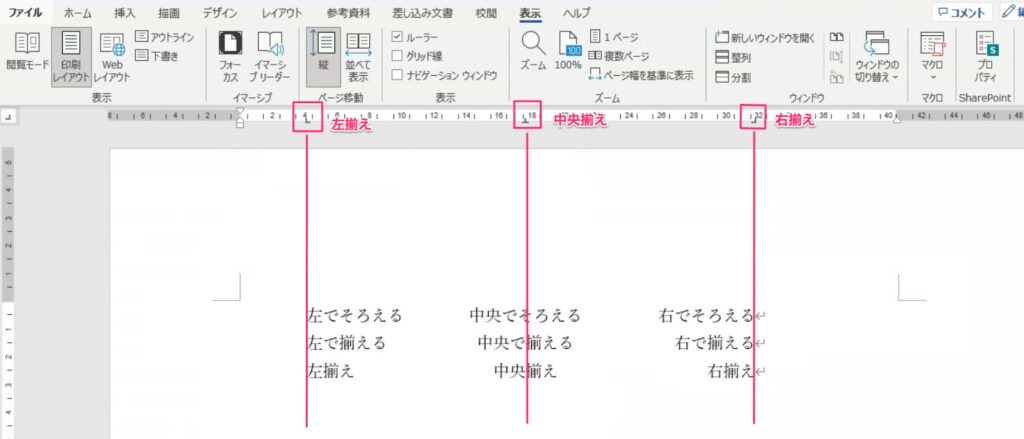Click the text 左でそろえる
The height and width of the screenshot is (439, 1024).
(x=355, y=316)
